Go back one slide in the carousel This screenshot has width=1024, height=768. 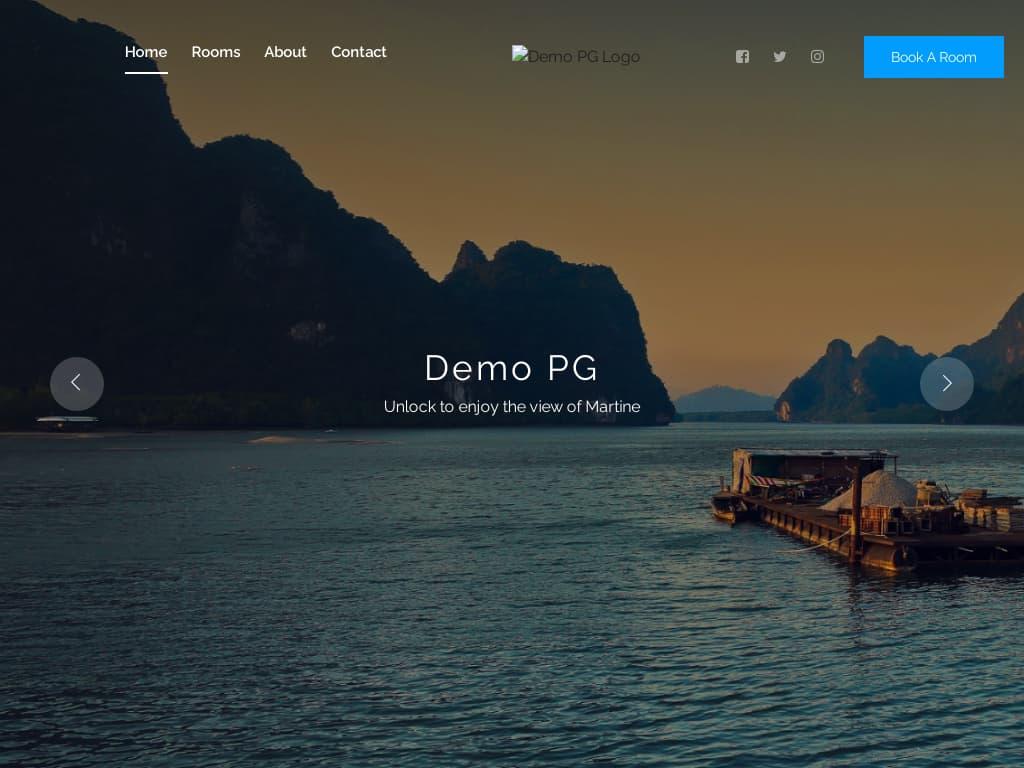click(77, 383)
